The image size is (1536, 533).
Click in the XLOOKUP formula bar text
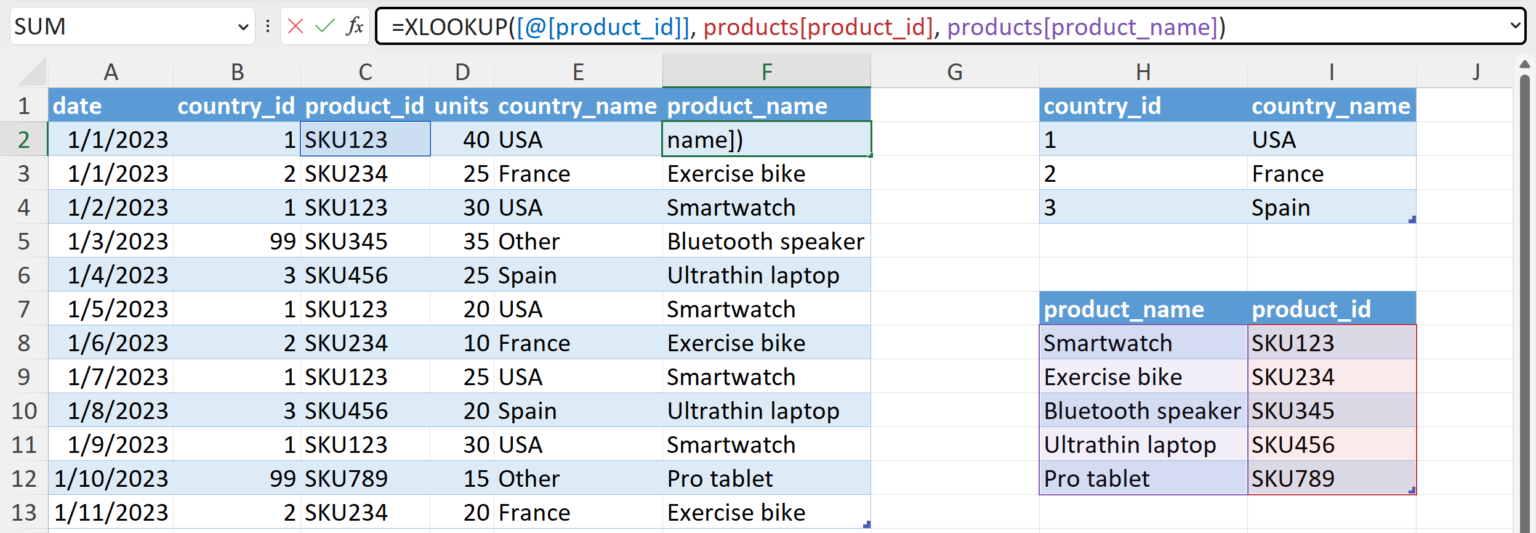[x=800, y=27]
